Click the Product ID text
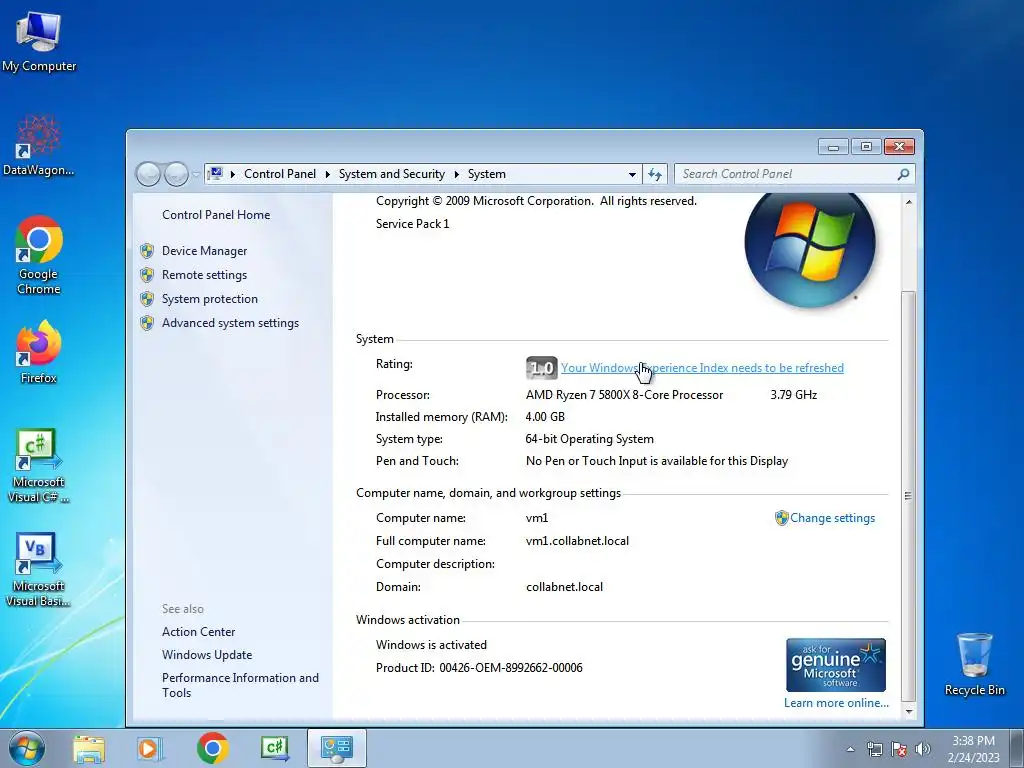Image resolution: width=1024 pixels, height=768 pixels. coord(479,668)
